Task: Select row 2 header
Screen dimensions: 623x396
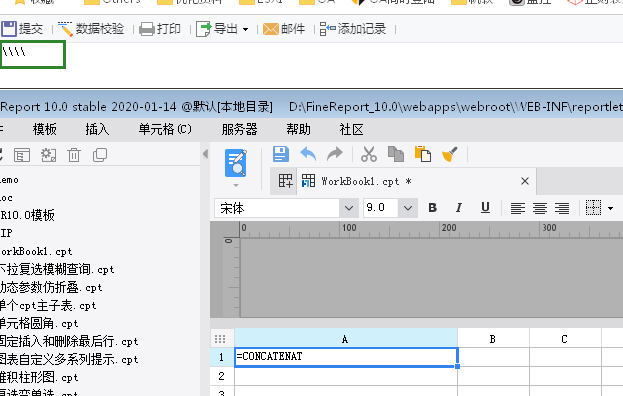Action: pos(222,376)
